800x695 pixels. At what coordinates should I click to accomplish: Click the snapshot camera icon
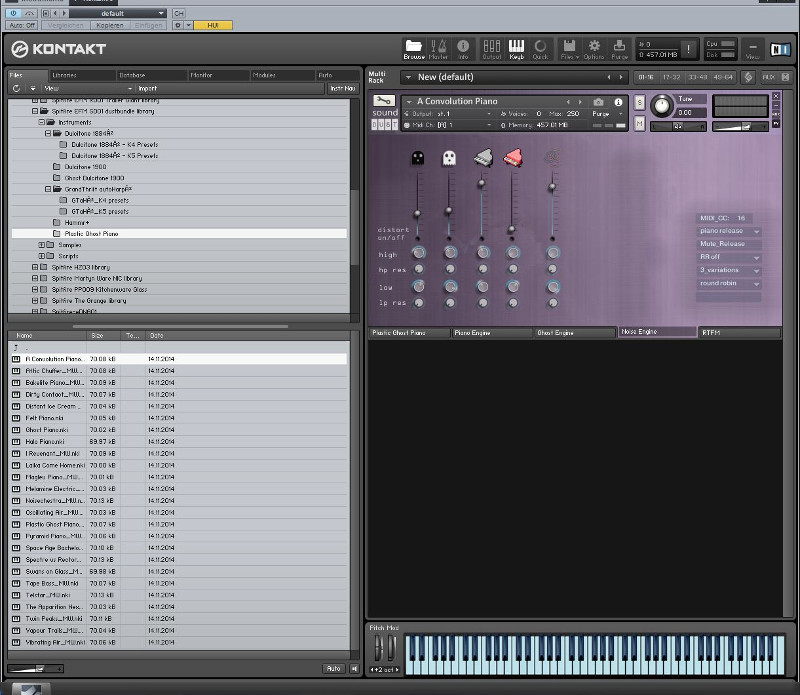(598, 102)
